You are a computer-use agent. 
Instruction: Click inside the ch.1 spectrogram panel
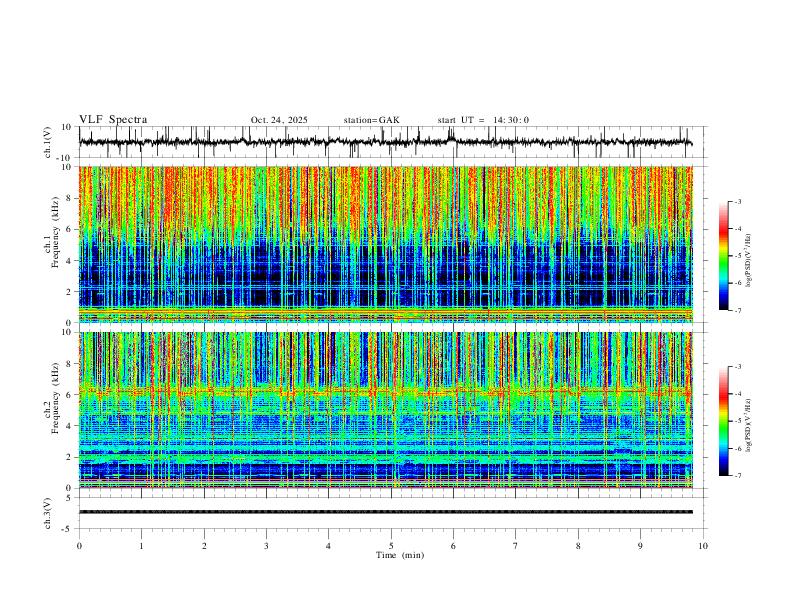(385, 244)
